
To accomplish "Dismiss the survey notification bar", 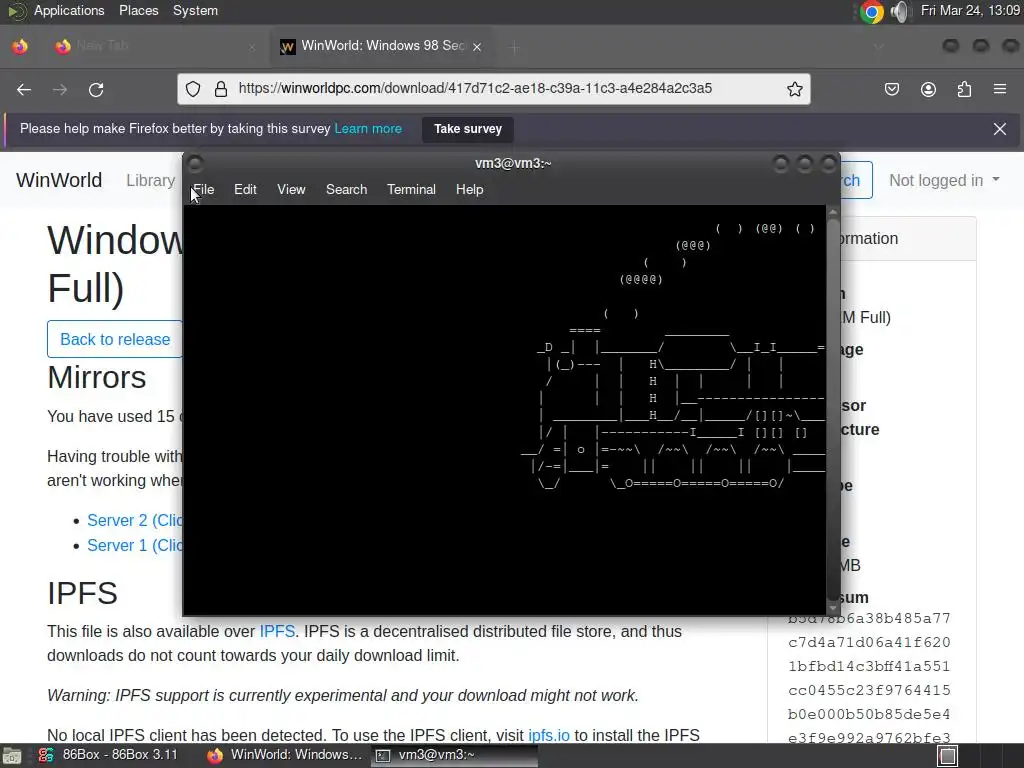I will tap(1000, 129).
